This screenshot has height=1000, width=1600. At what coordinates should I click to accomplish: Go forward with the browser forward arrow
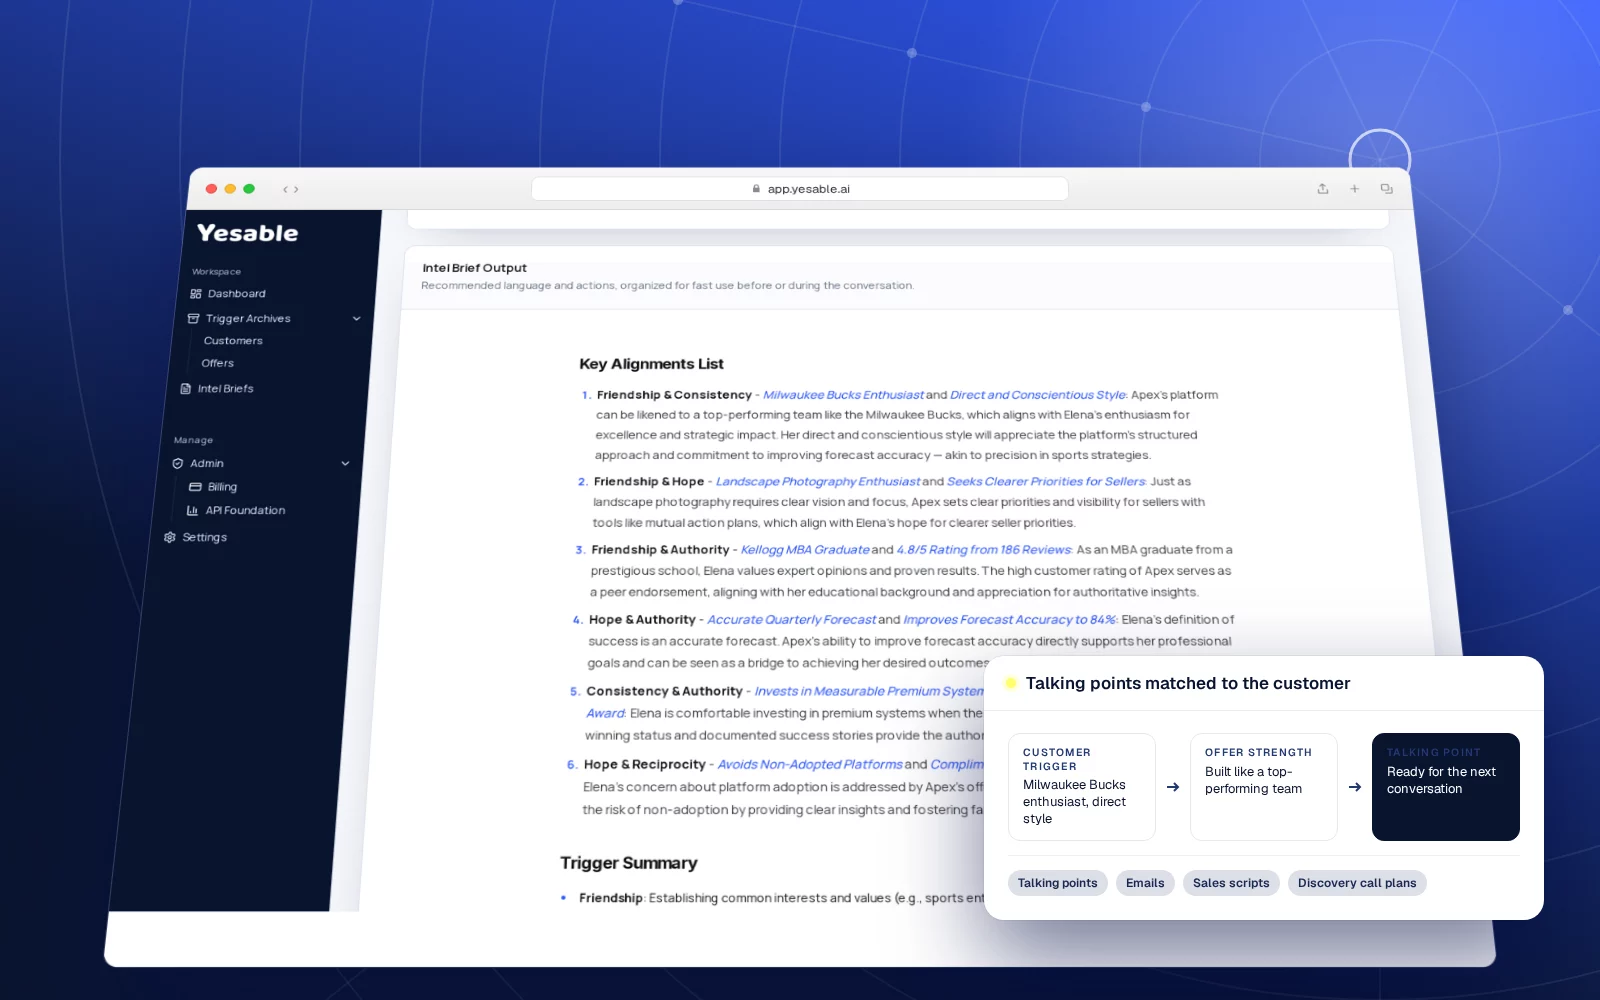(296, 189)
